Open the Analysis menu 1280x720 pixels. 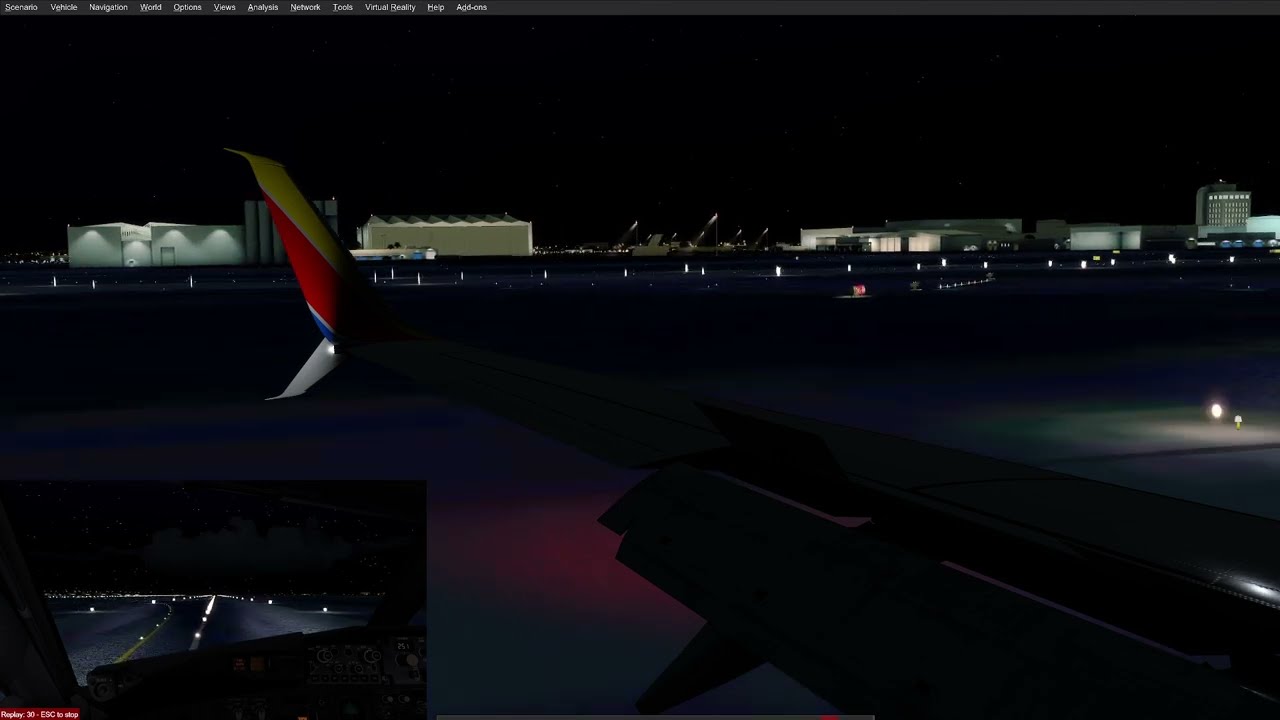tap(263, 7)
